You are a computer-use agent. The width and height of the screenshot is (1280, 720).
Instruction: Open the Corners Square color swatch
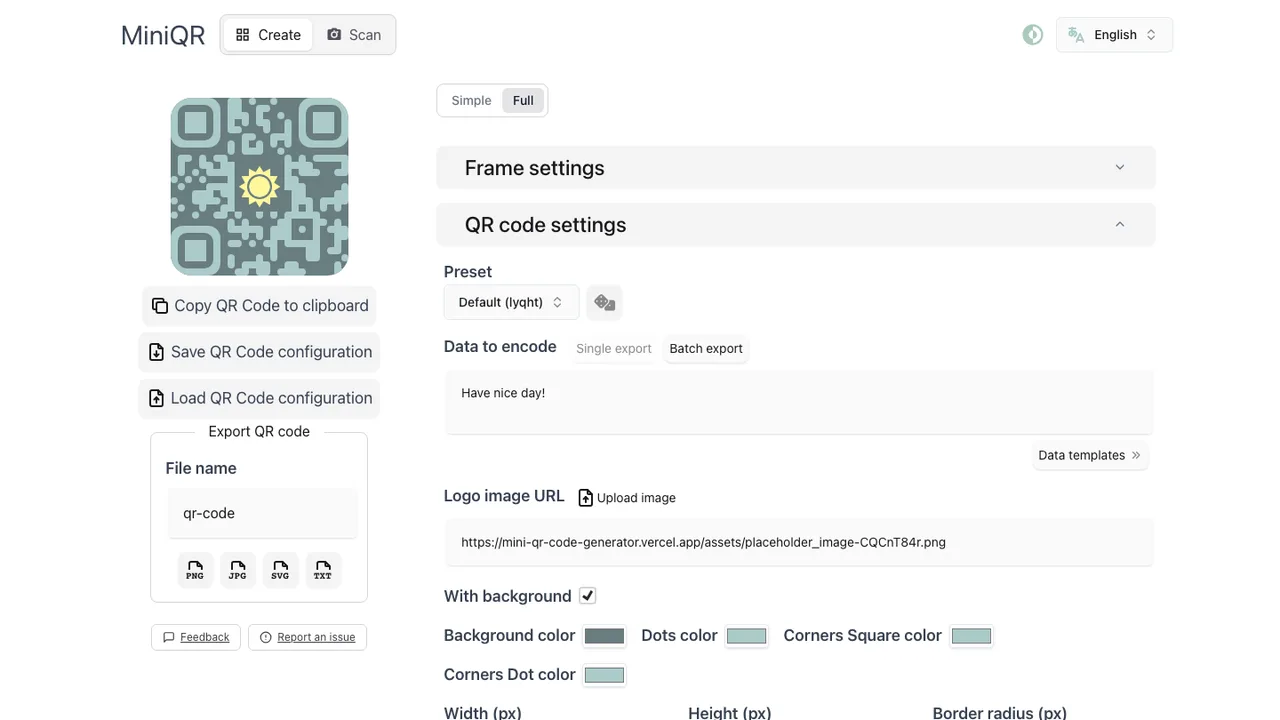(x=971, y=636)
